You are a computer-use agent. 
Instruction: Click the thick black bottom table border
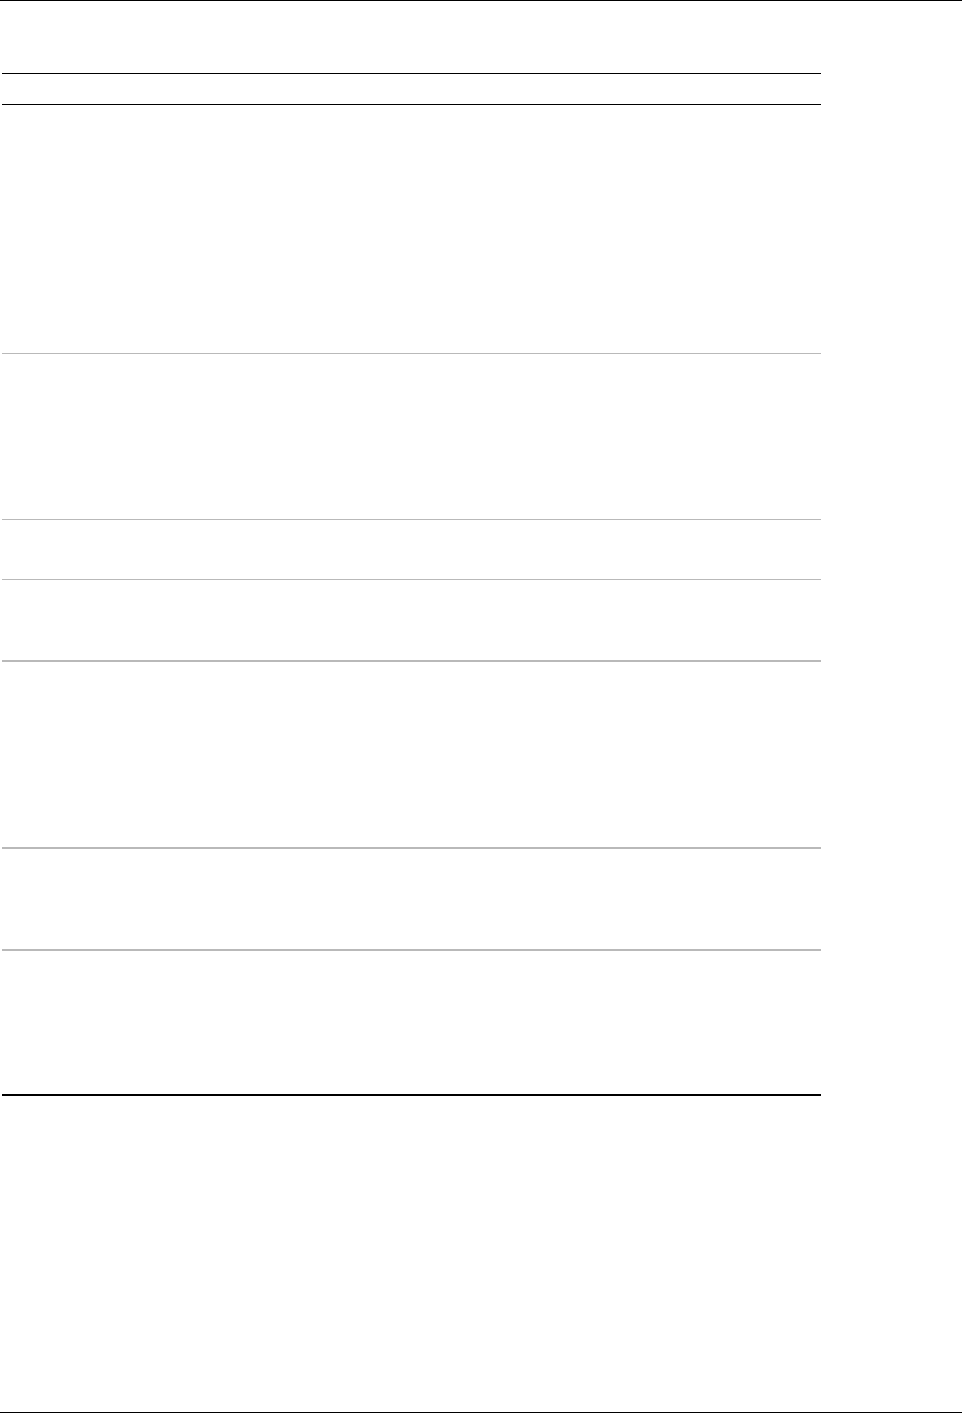tap(410, 1095)
